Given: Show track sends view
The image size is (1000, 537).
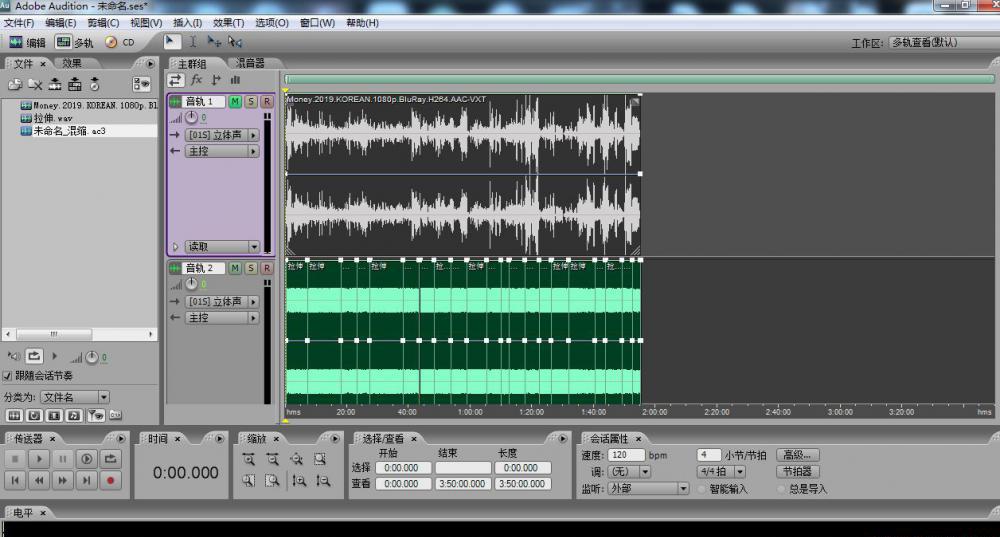Looking at the screenshot, I should 216,80.
